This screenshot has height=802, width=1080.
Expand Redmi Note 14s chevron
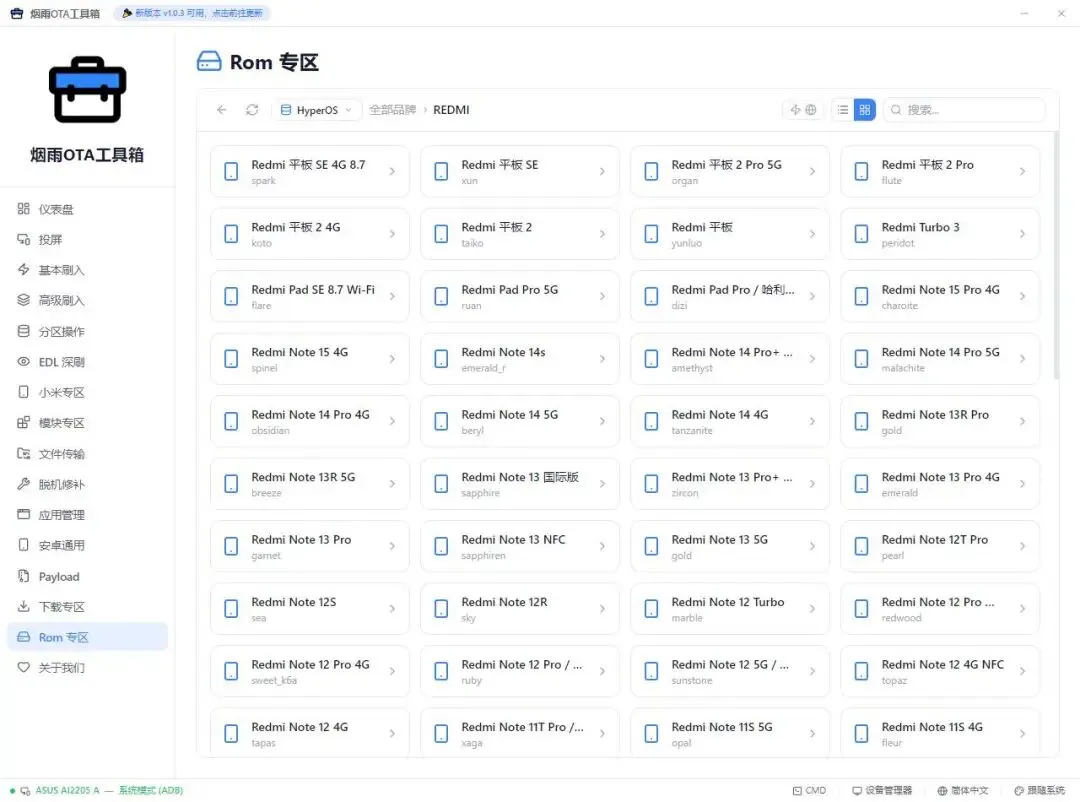602,358
